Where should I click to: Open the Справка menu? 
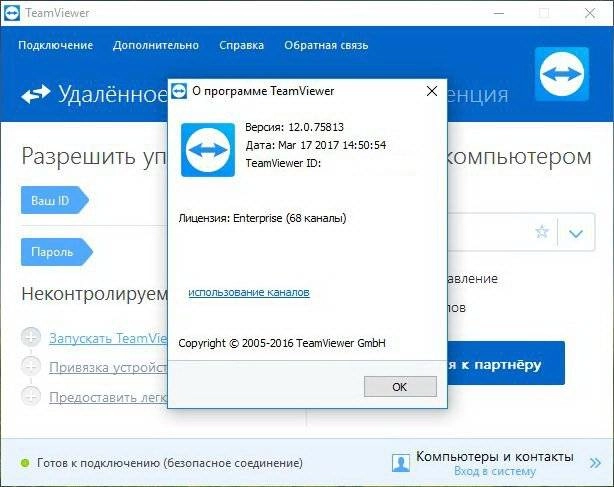pos(242,45)
